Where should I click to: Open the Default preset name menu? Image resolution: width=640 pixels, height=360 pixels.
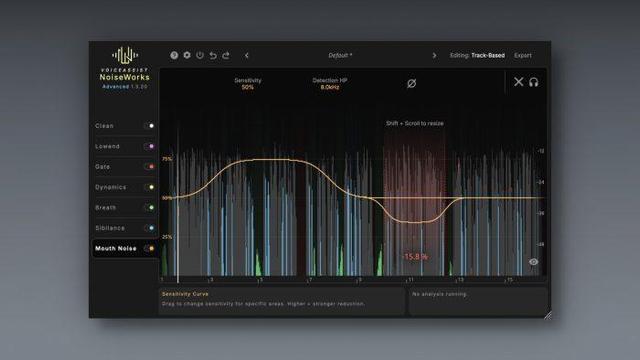coord(340,55)
